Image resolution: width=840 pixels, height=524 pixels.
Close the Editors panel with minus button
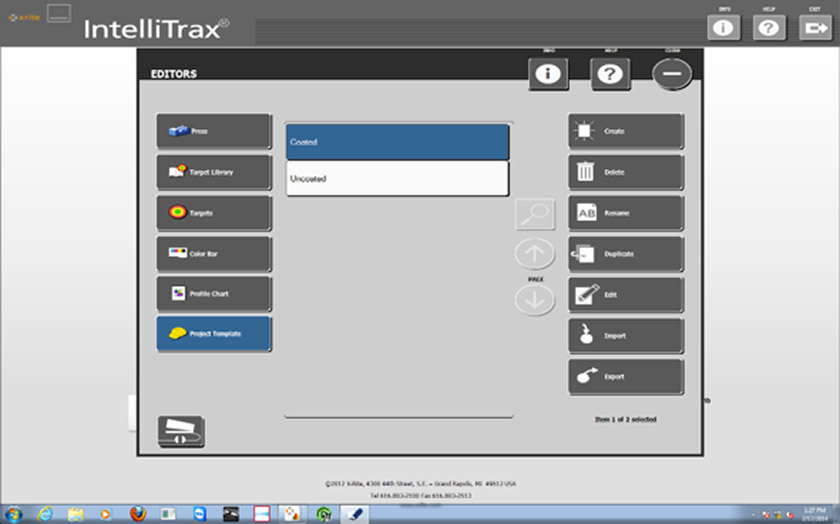(672, 73)
